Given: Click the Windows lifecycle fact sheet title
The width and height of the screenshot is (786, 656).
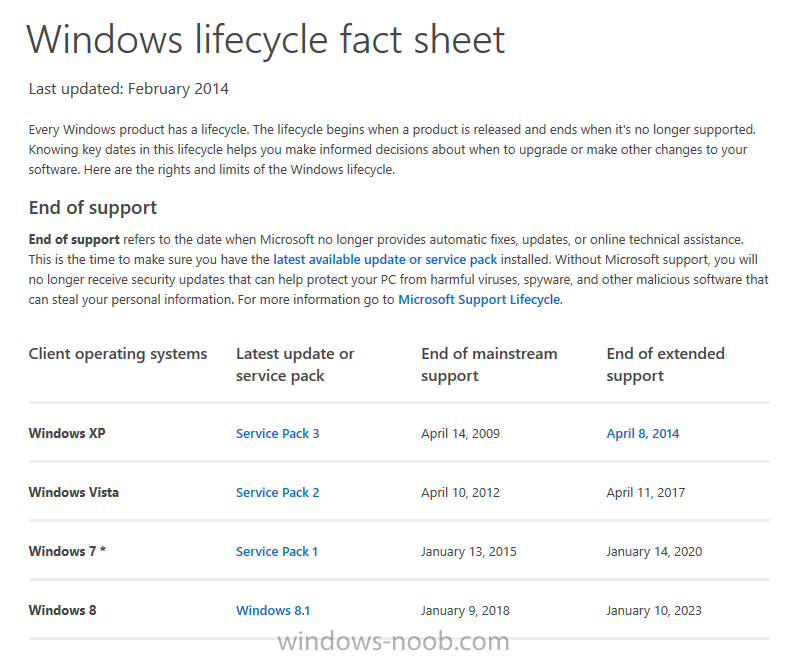Looking at the screenshot, I should (266, 40).
